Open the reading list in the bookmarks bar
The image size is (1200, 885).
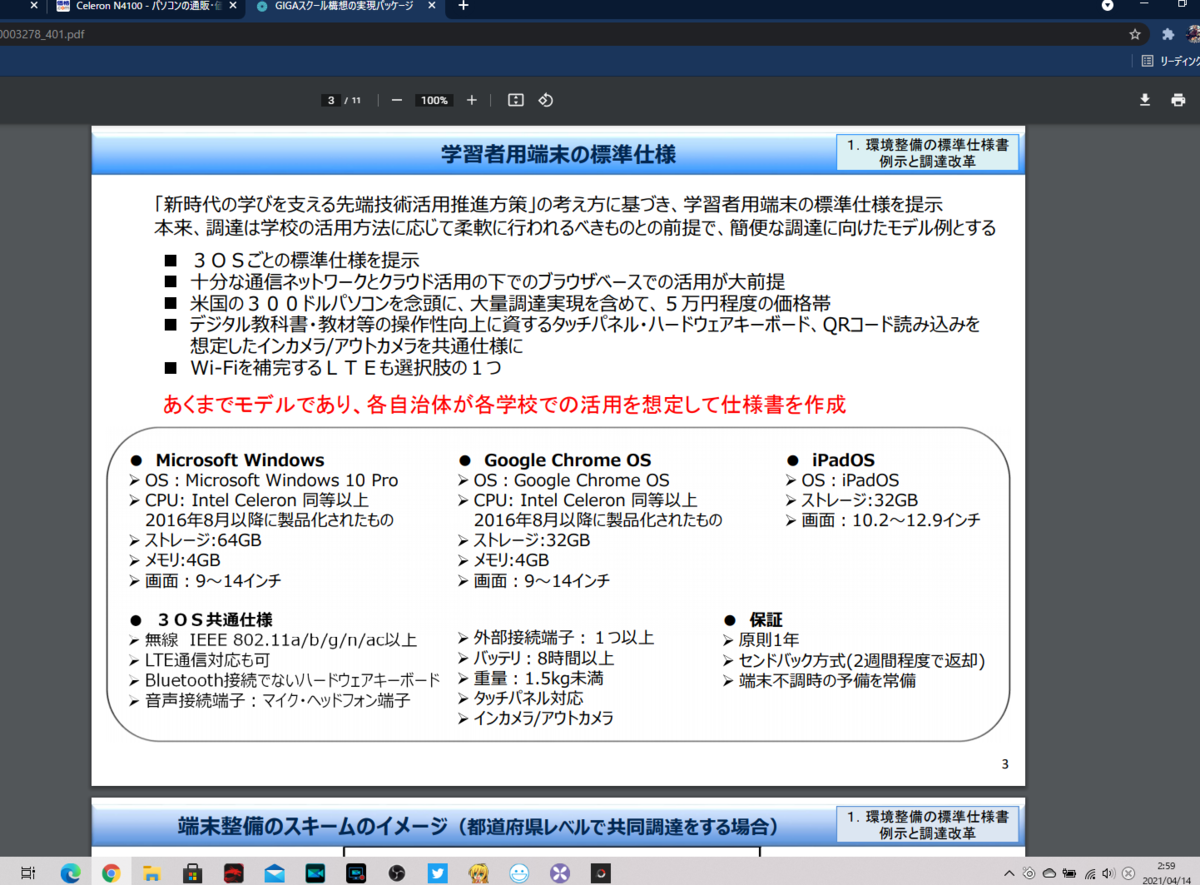pyautogui.click(x=1170, y=61)
